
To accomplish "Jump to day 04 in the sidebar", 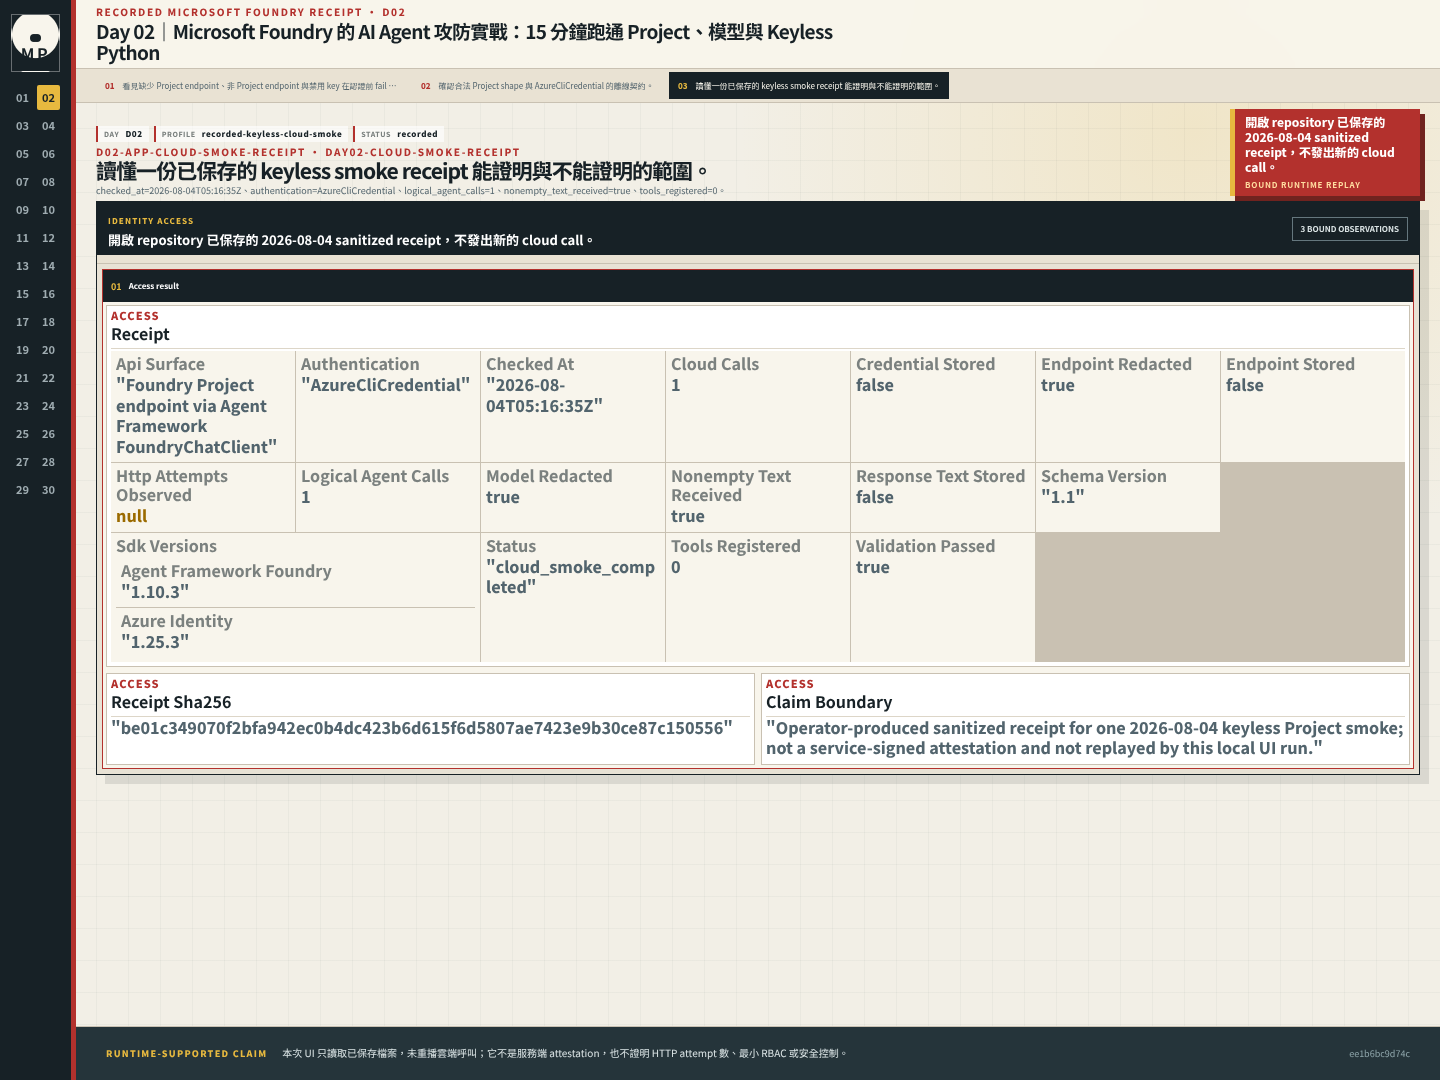I will pos(48,126).
